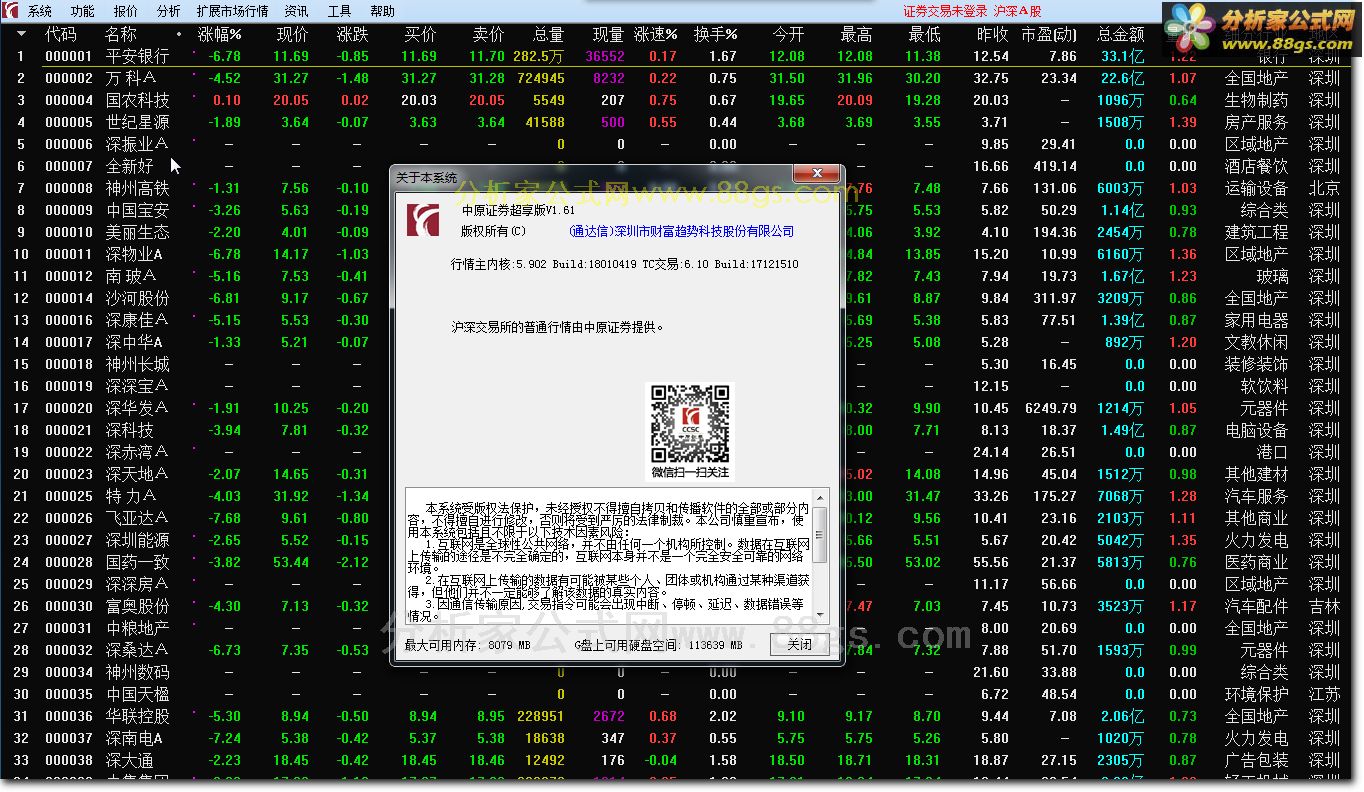Open the 扩展市场行情 menu
This screenshot has width=1364, height=792.
point(233,12)
